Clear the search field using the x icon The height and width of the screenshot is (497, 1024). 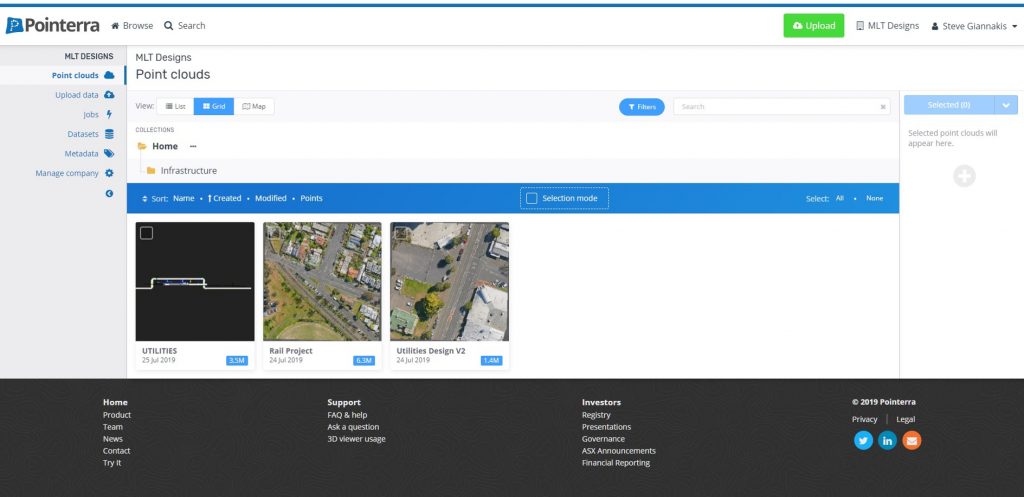(x=883, y=106)
